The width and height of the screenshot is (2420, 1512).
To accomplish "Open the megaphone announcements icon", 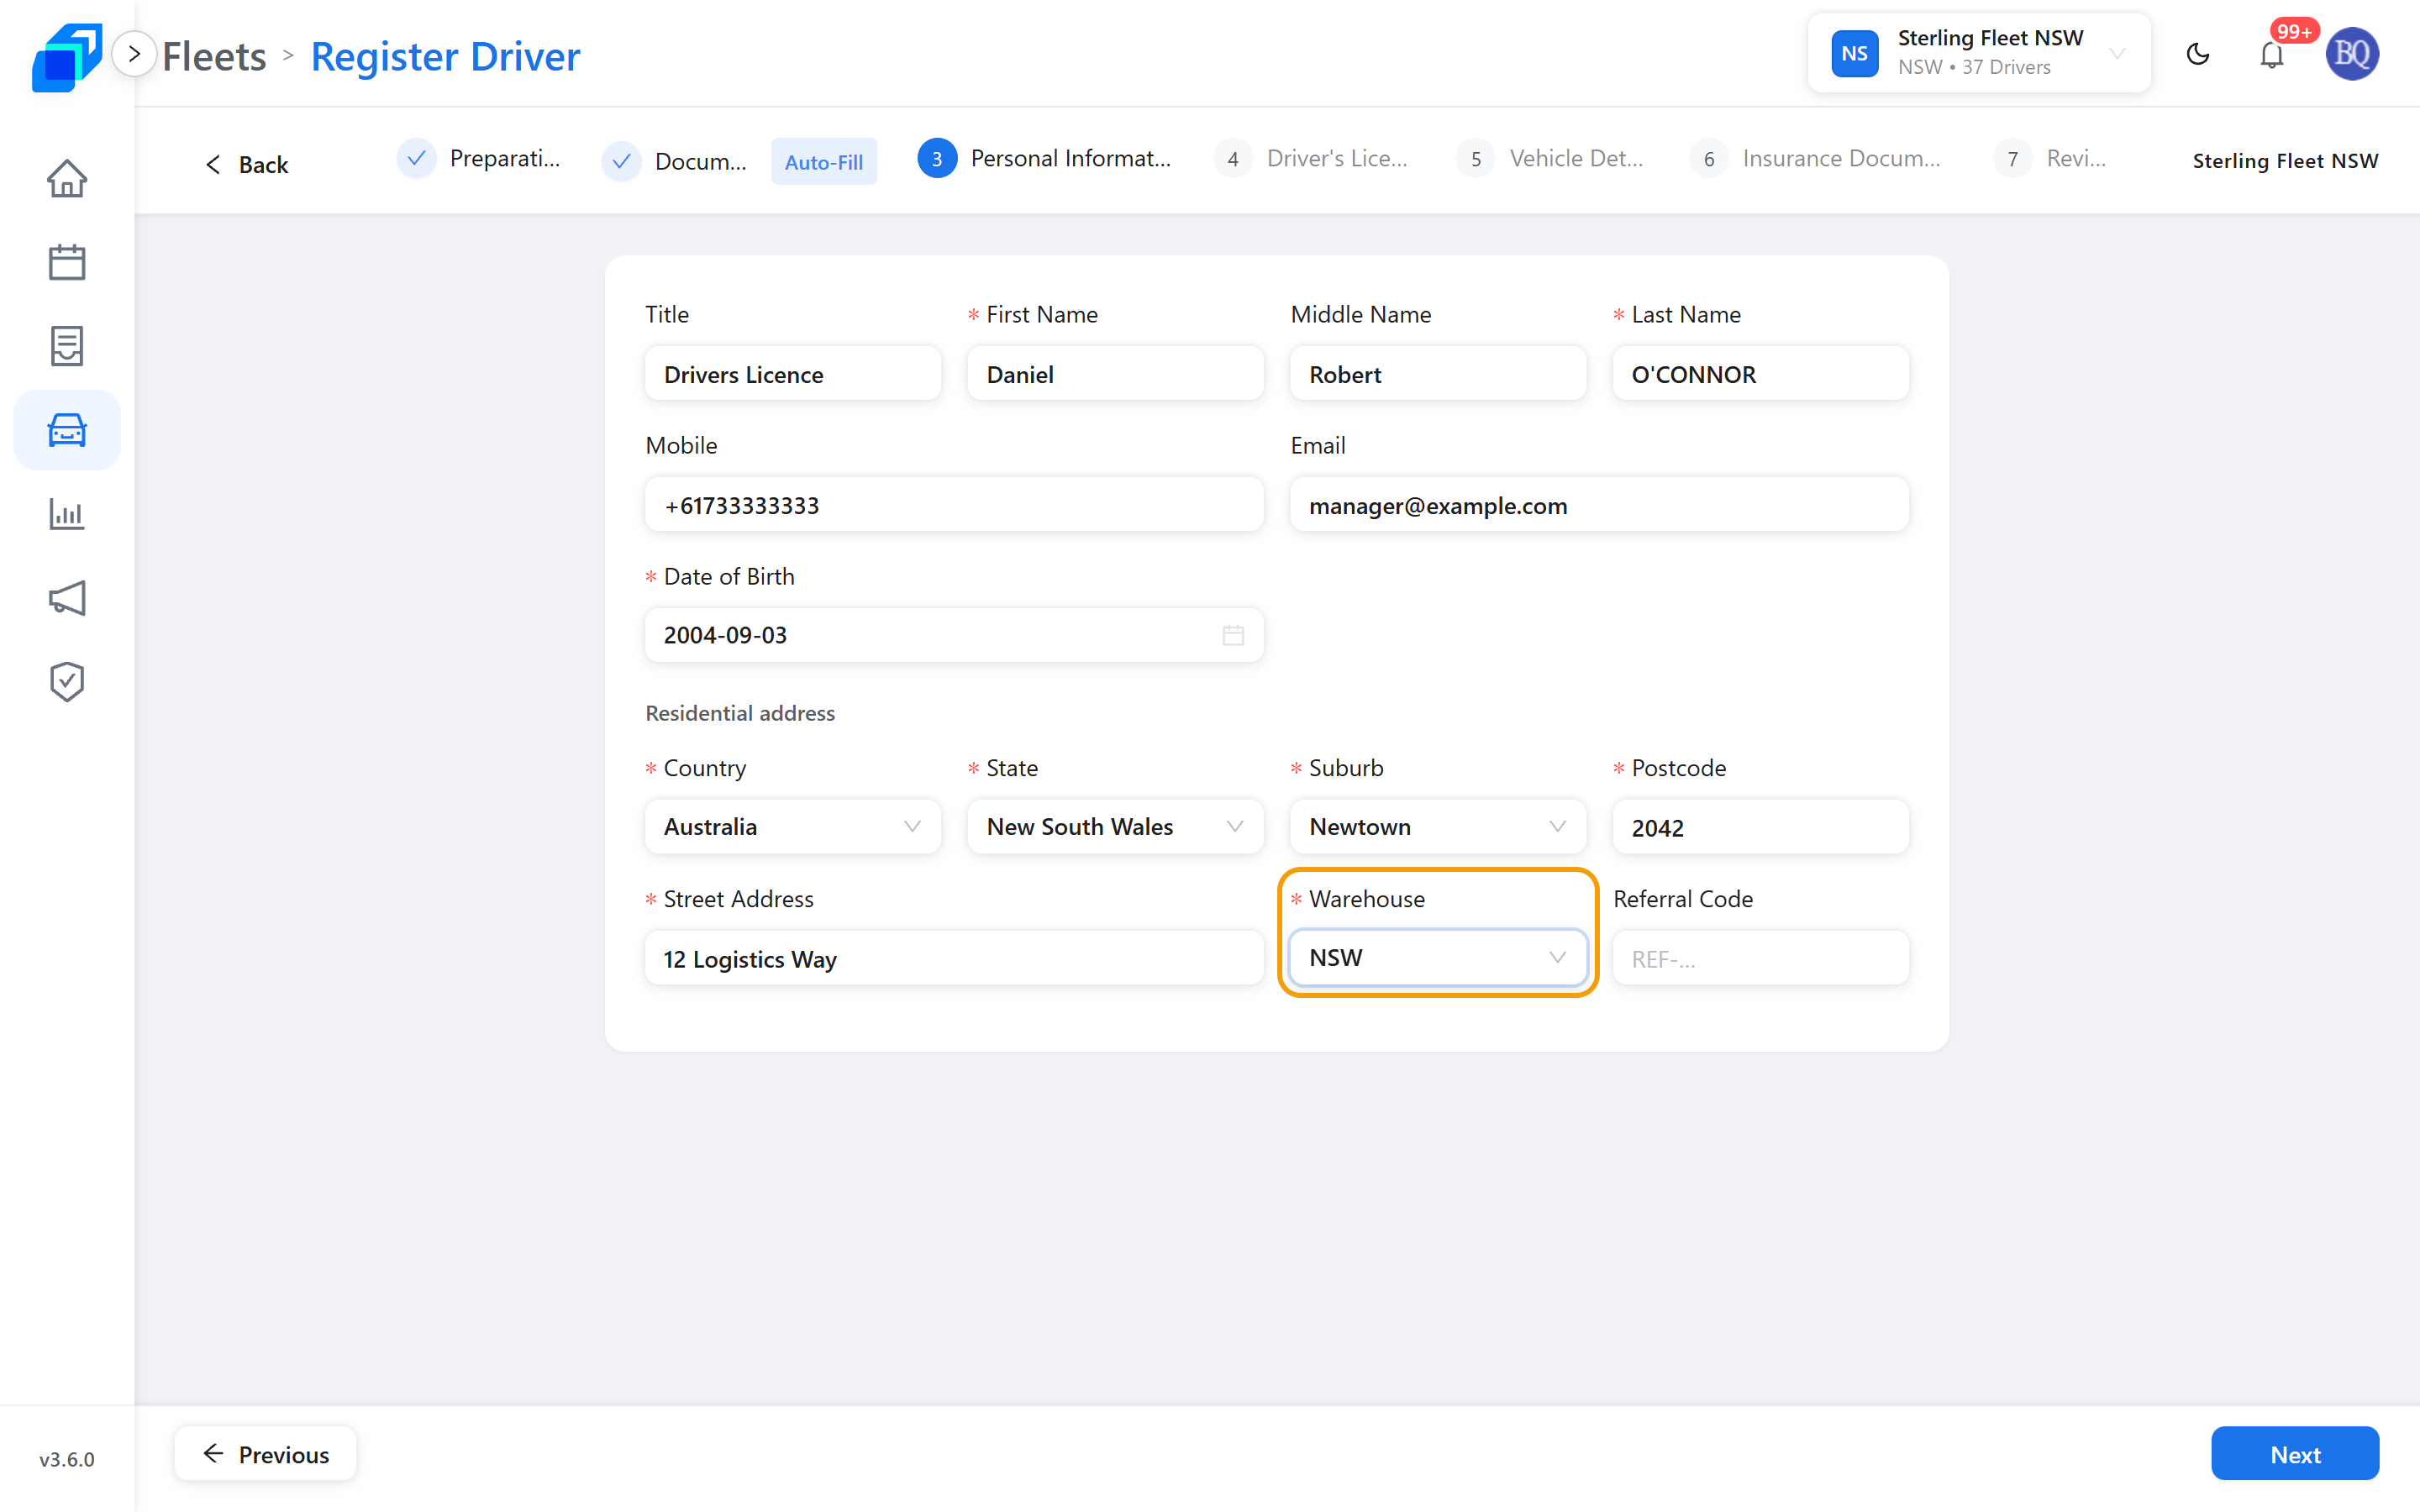I will click(67, 598).
